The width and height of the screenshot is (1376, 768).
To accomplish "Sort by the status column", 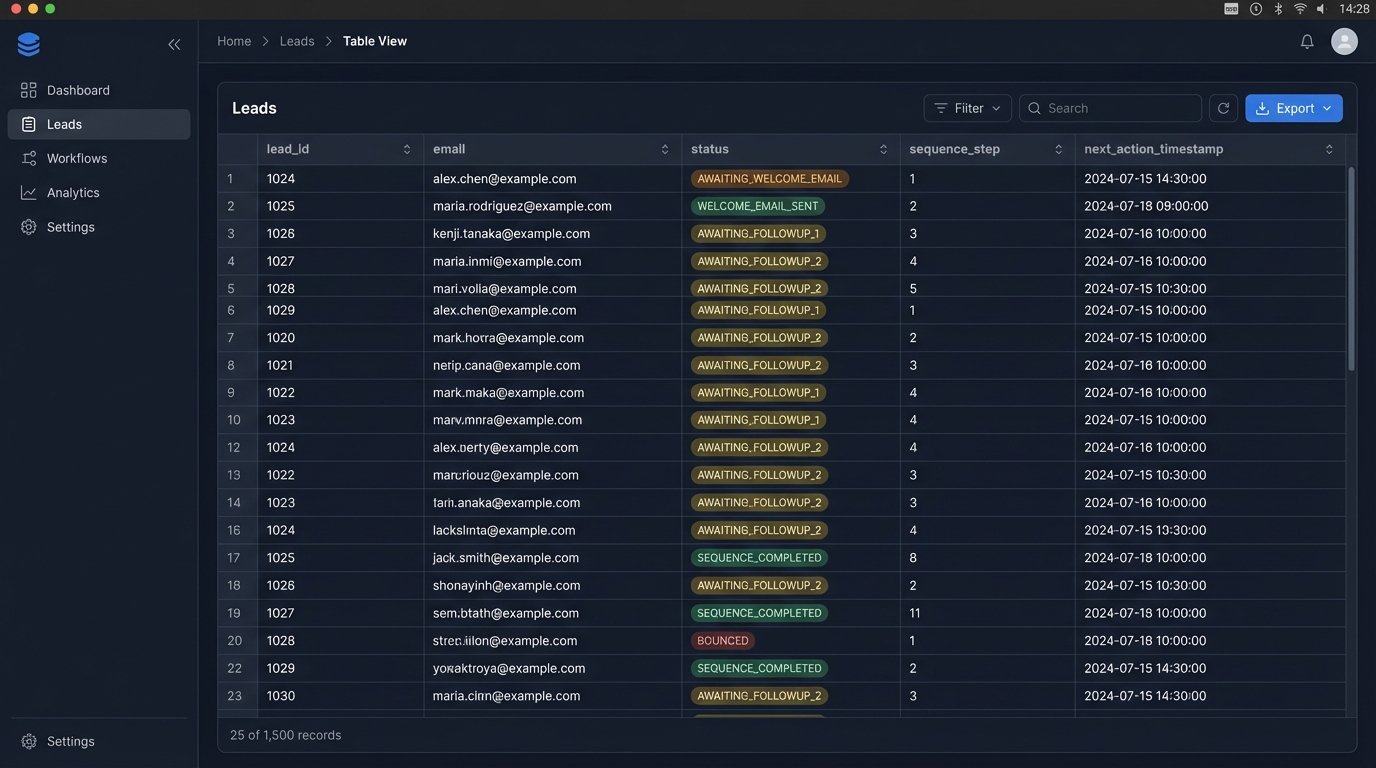I will [x=883, y=149].
